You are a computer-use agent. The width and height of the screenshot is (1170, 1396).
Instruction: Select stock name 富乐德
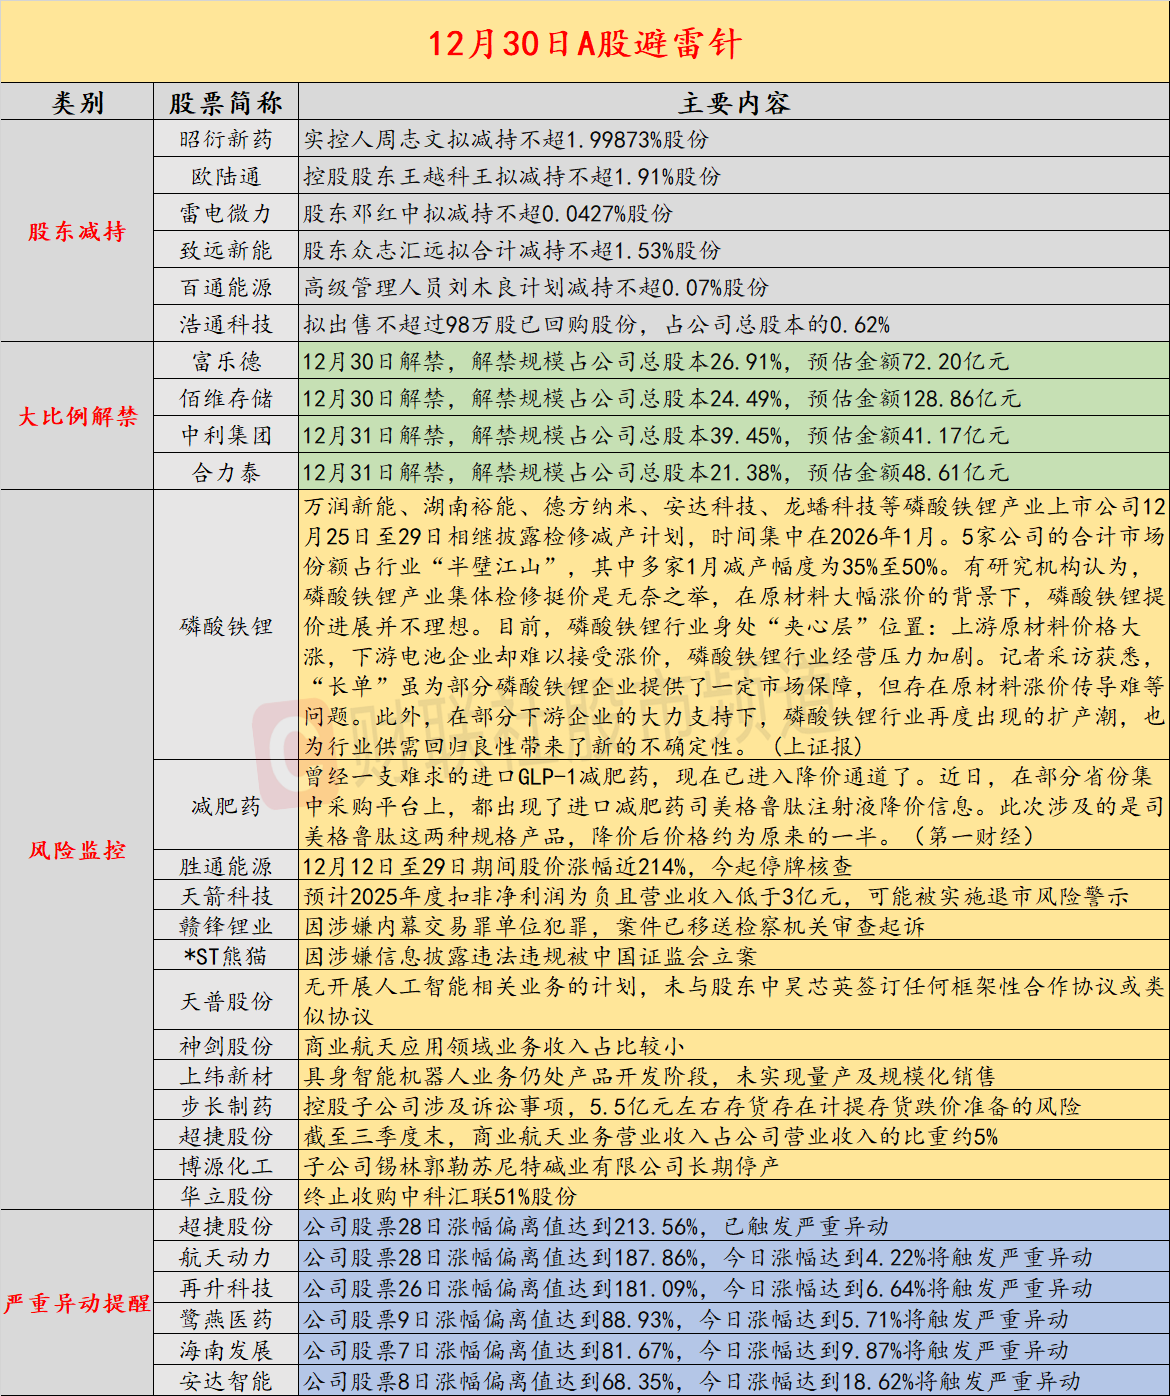[x=226, y=361]
